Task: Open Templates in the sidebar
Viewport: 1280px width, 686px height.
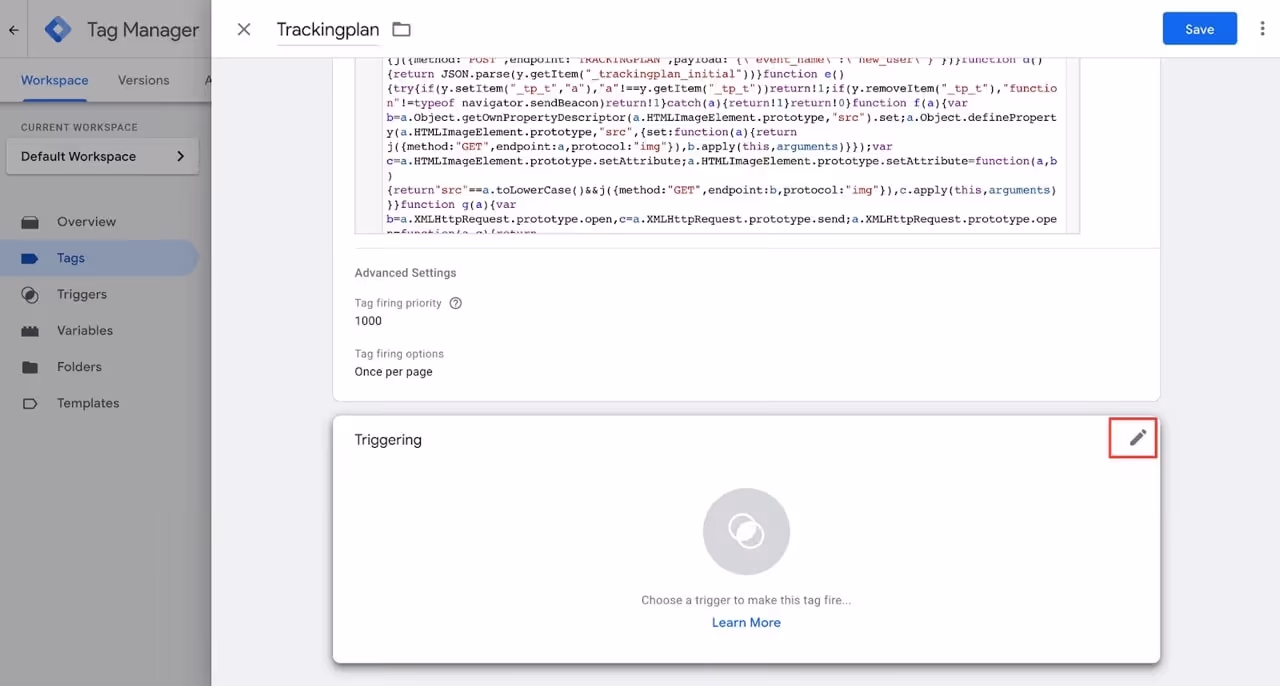Action: pyautogui.click(x=100, y=403)
